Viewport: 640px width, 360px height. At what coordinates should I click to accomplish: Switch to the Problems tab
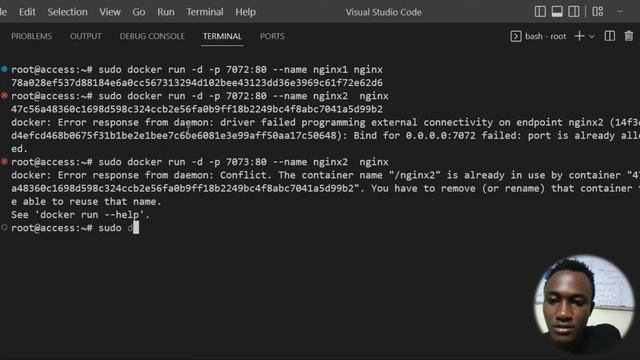point(31,36)
